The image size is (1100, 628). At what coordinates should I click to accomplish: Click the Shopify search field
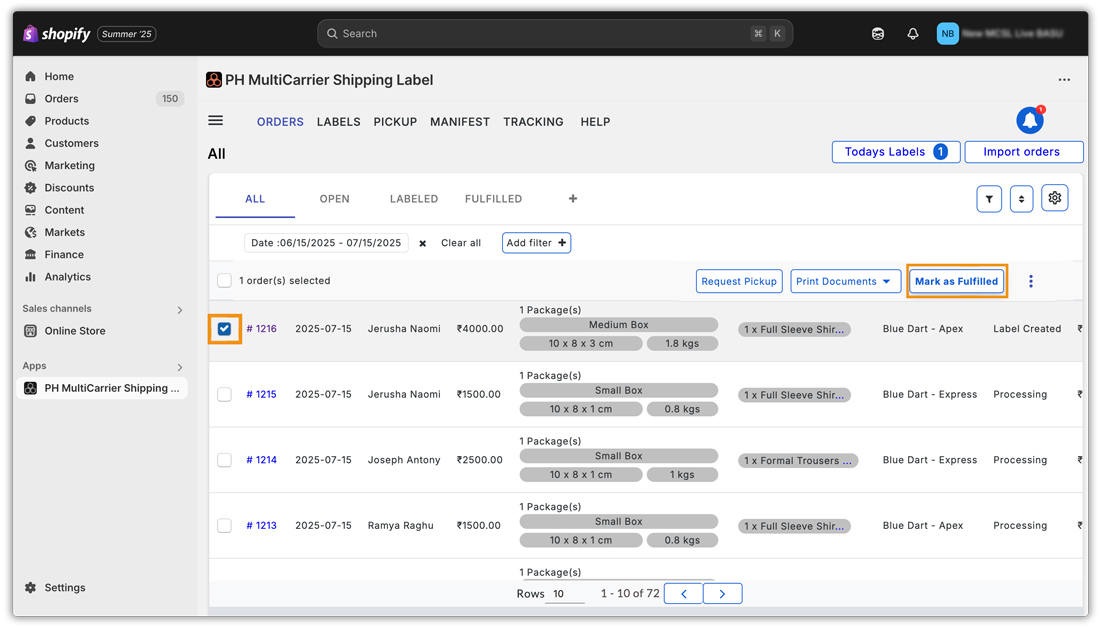click(x=555, y=34)
